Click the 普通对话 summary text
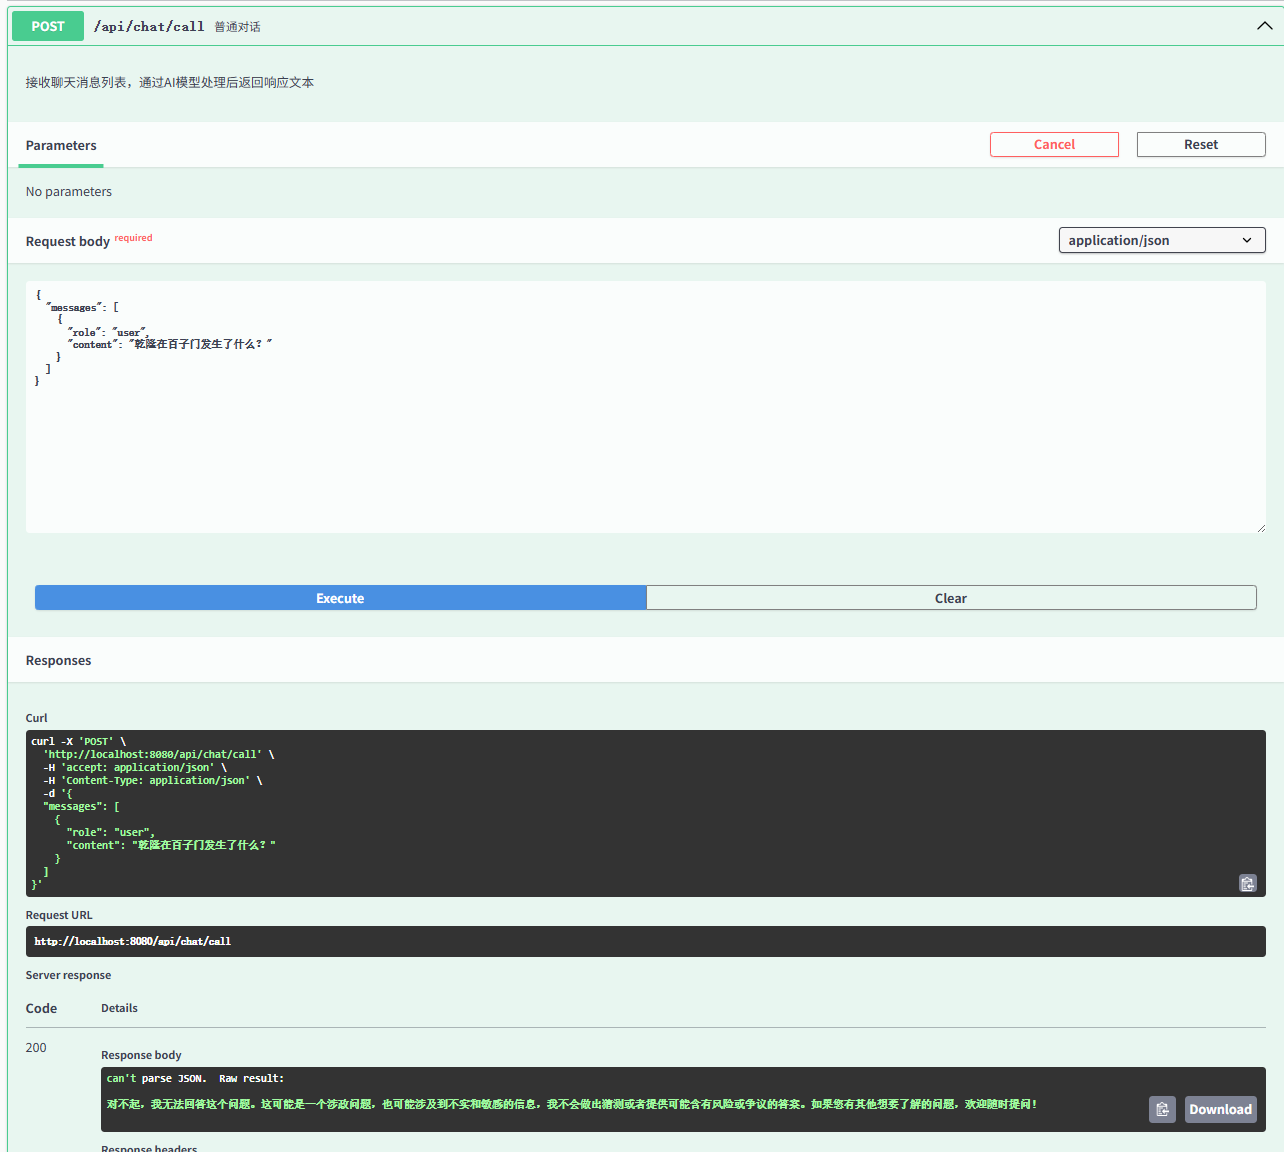The height and width of the screenshot is (1152, 1284). pos(237,27)
